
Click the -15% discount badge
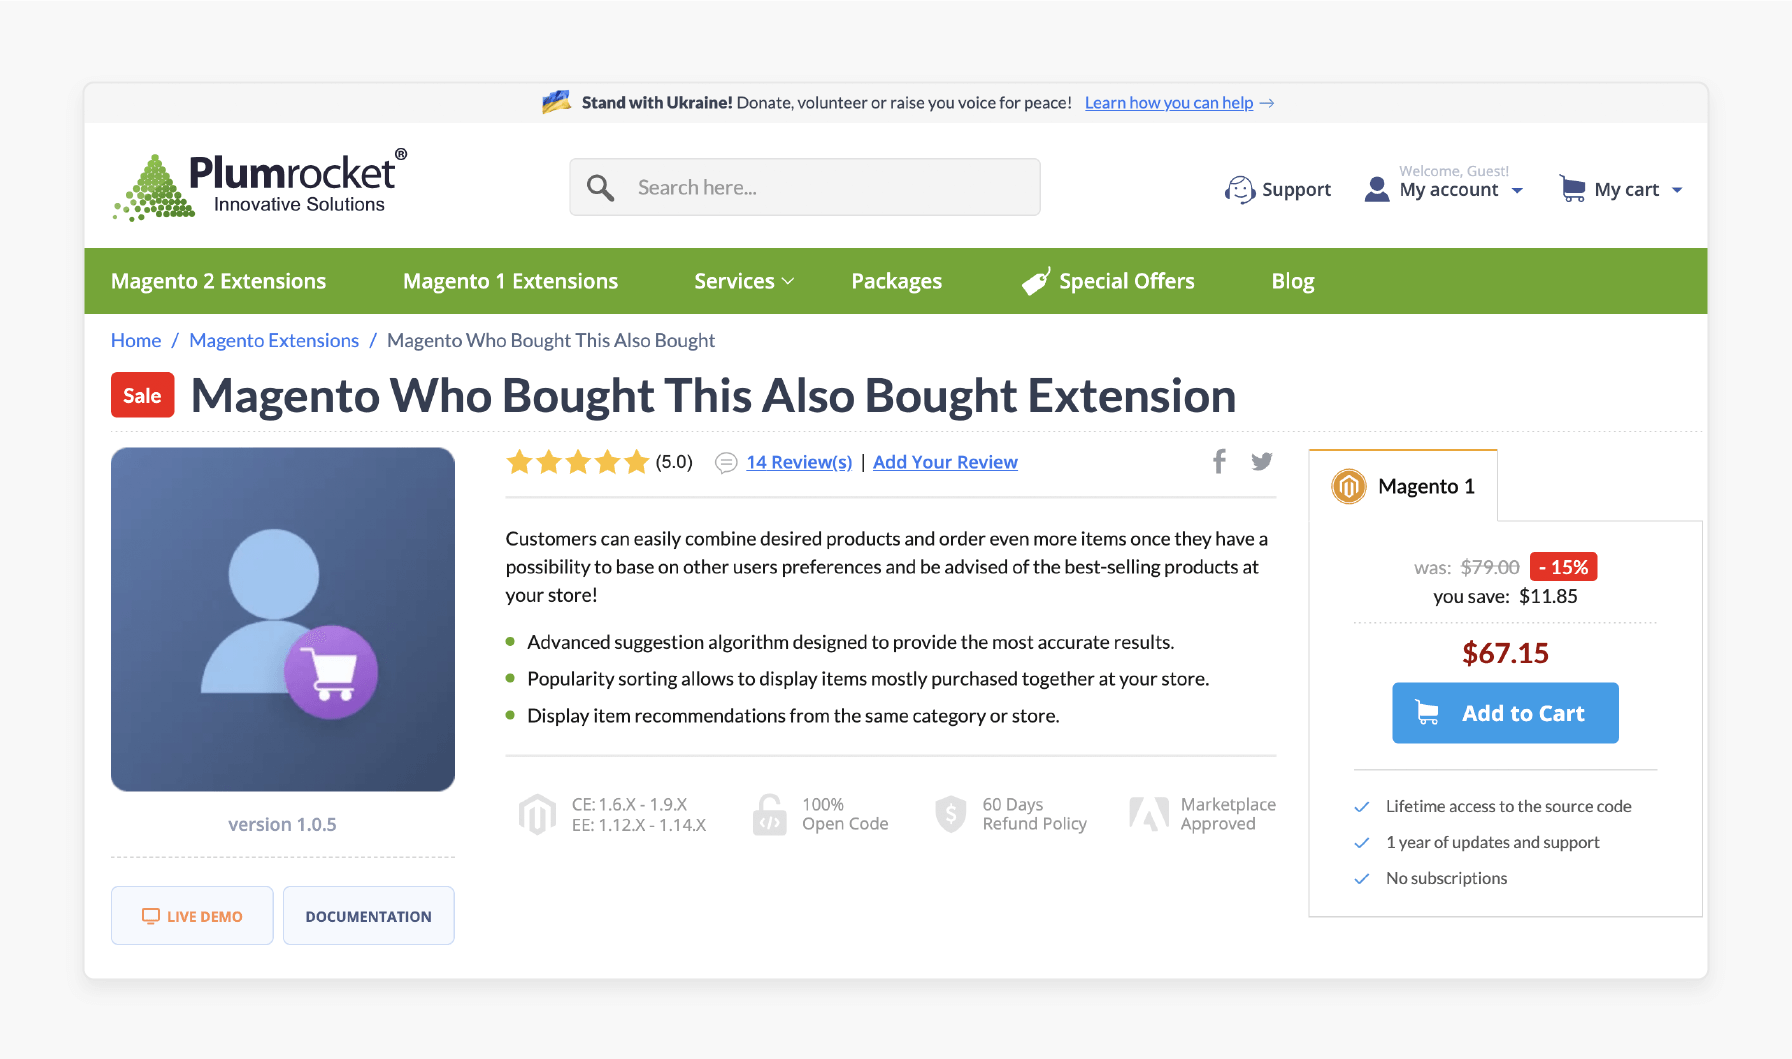click(1564, 567)
